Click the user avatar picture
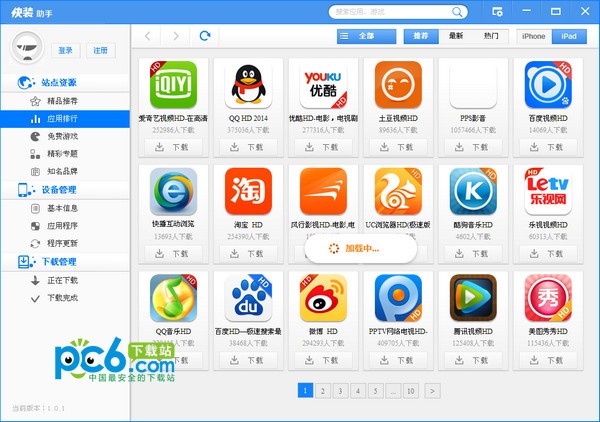The width and height of the screenshot is (600, 422). (27, 48)
